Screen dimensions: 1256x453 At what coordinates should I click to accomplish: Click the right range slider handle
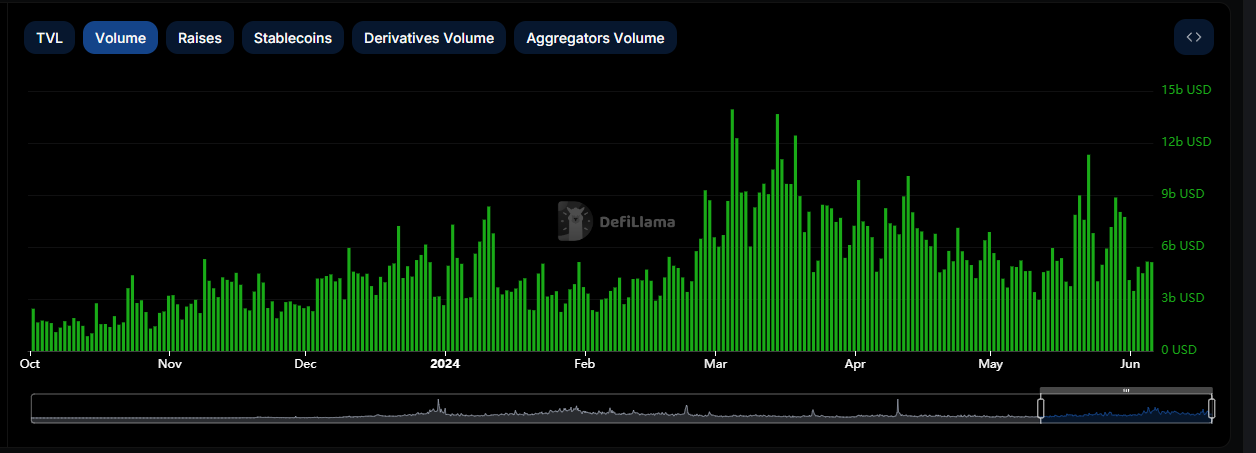click(x=1211, y=408)
